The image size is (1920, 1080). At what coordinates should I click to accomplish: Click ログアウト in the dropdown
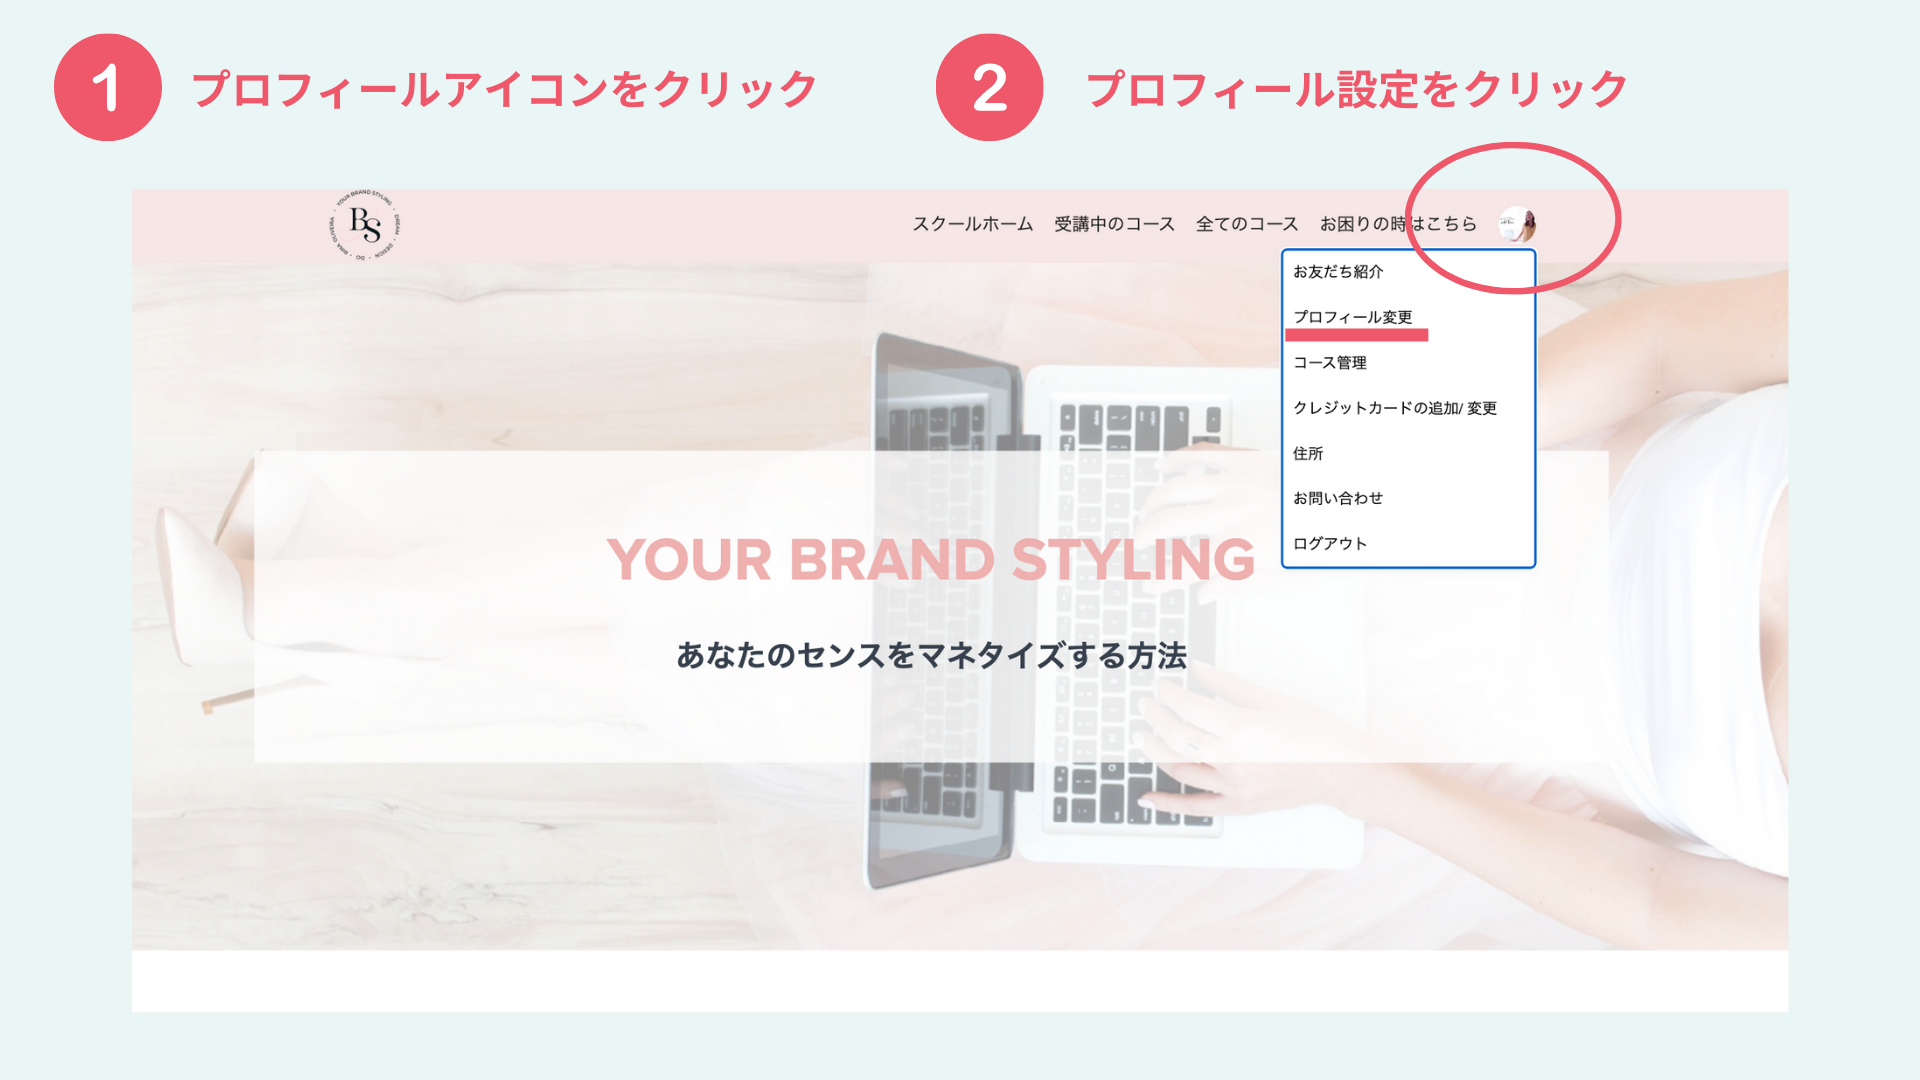(1330, 543)
